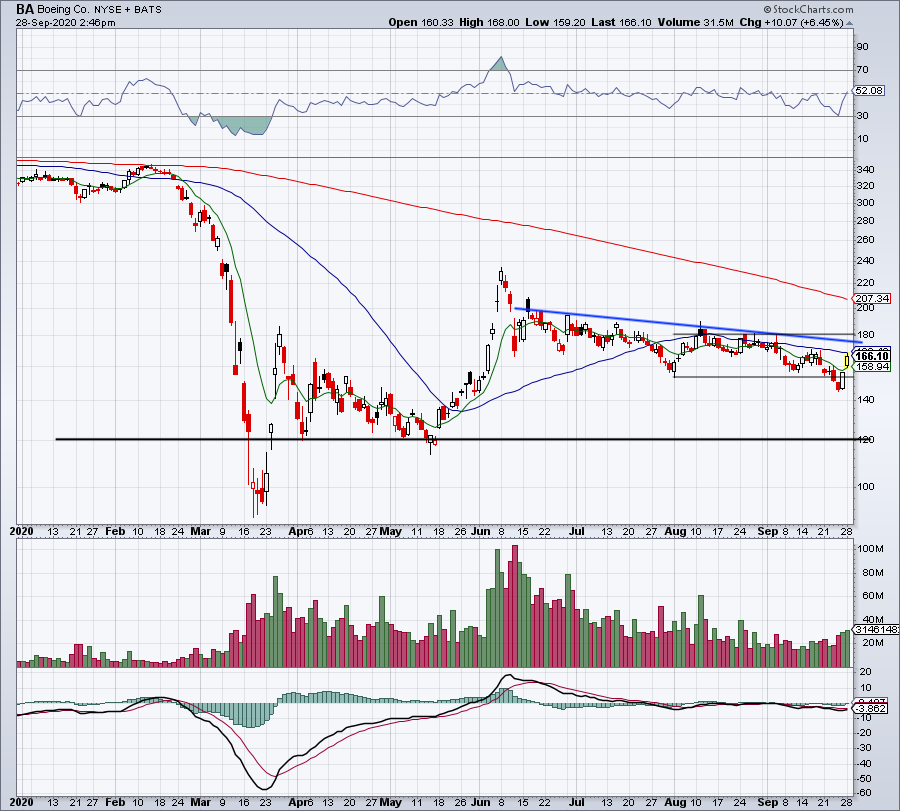The height and width of the screenshot is (811, 900).
Task: Click the Last 166.10 value in header
Action: 621,22
